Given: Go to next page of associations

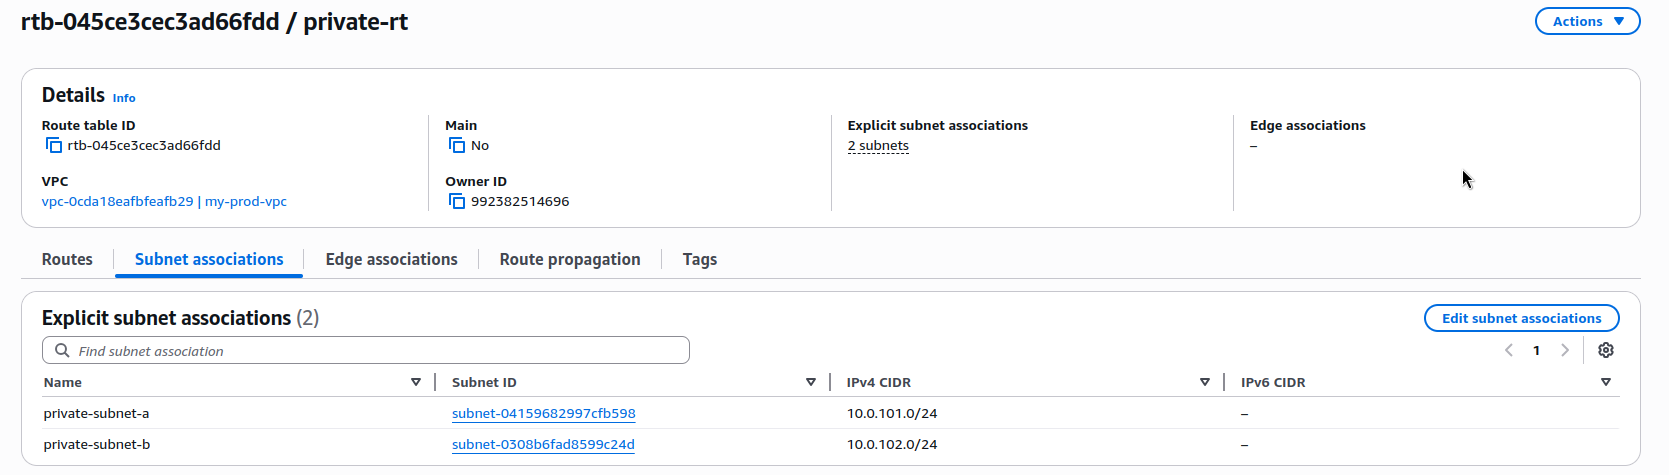Looking at the screenshot, I should pos(1565,350).
